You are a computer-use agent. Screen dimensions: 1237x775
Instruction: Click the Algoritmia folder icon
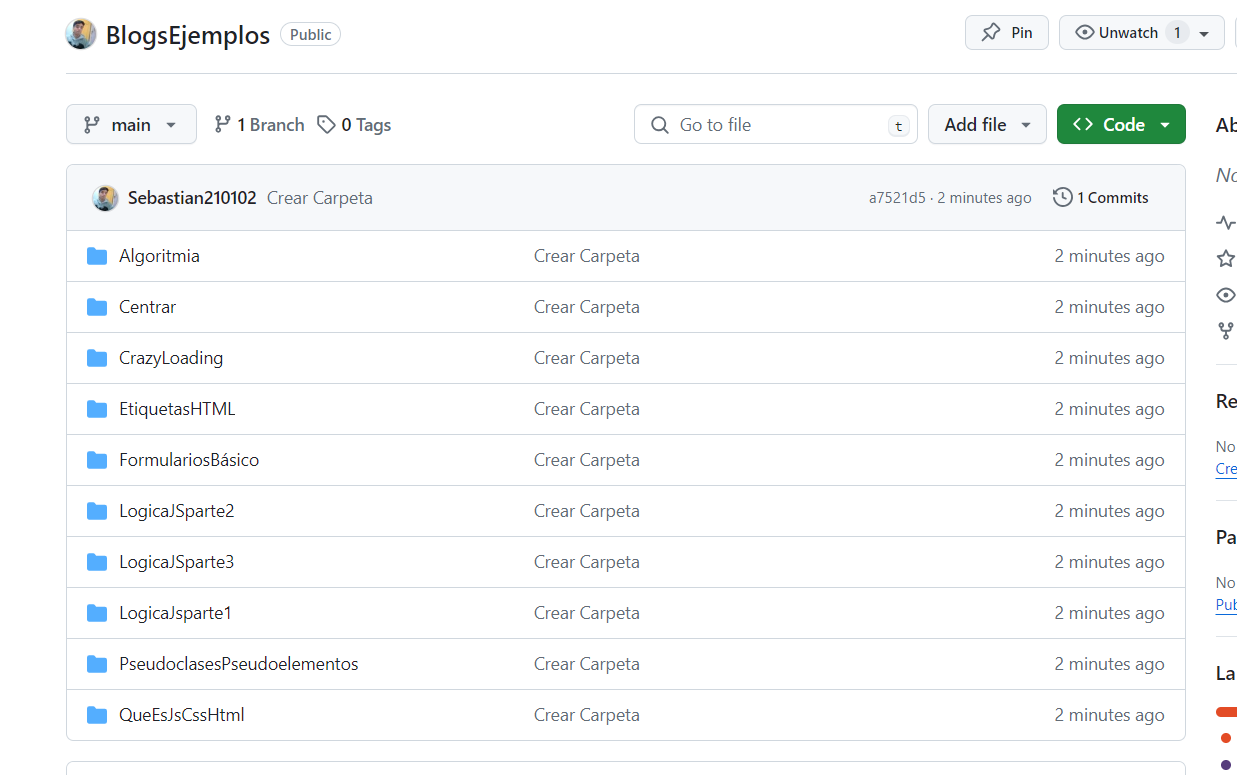[97, 256]
